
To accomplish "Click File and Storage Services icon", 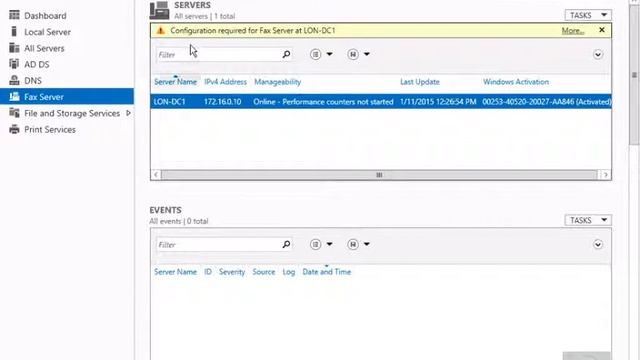I will click(14, 113).
